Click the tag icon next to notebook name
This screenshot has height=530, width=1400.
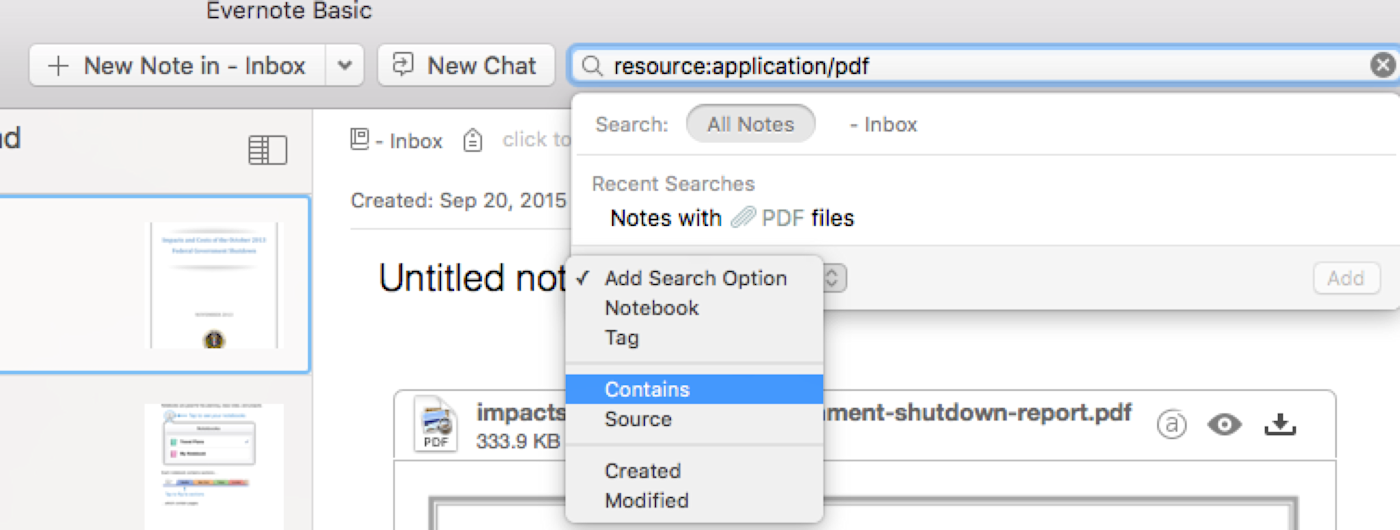click(473, 141)
